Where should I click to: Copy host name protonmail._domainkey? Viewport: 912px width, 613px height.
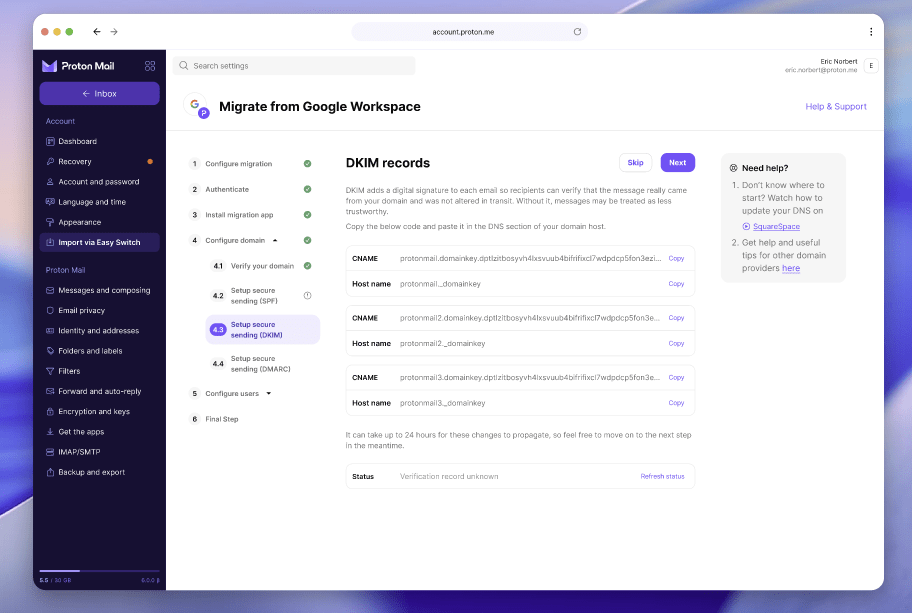pyautogui.click(x=676, y=284)
